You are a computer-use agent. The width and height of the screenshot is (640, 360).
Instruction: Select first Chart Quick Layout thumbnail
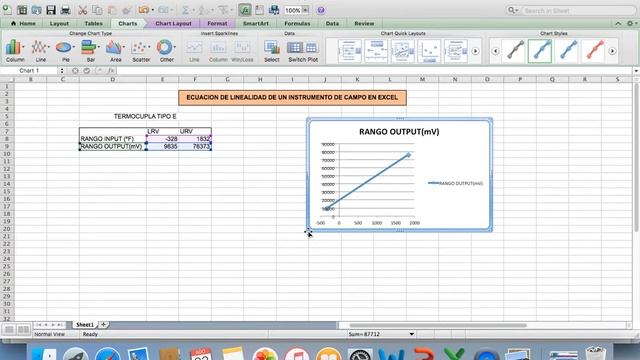click(350, 51)
